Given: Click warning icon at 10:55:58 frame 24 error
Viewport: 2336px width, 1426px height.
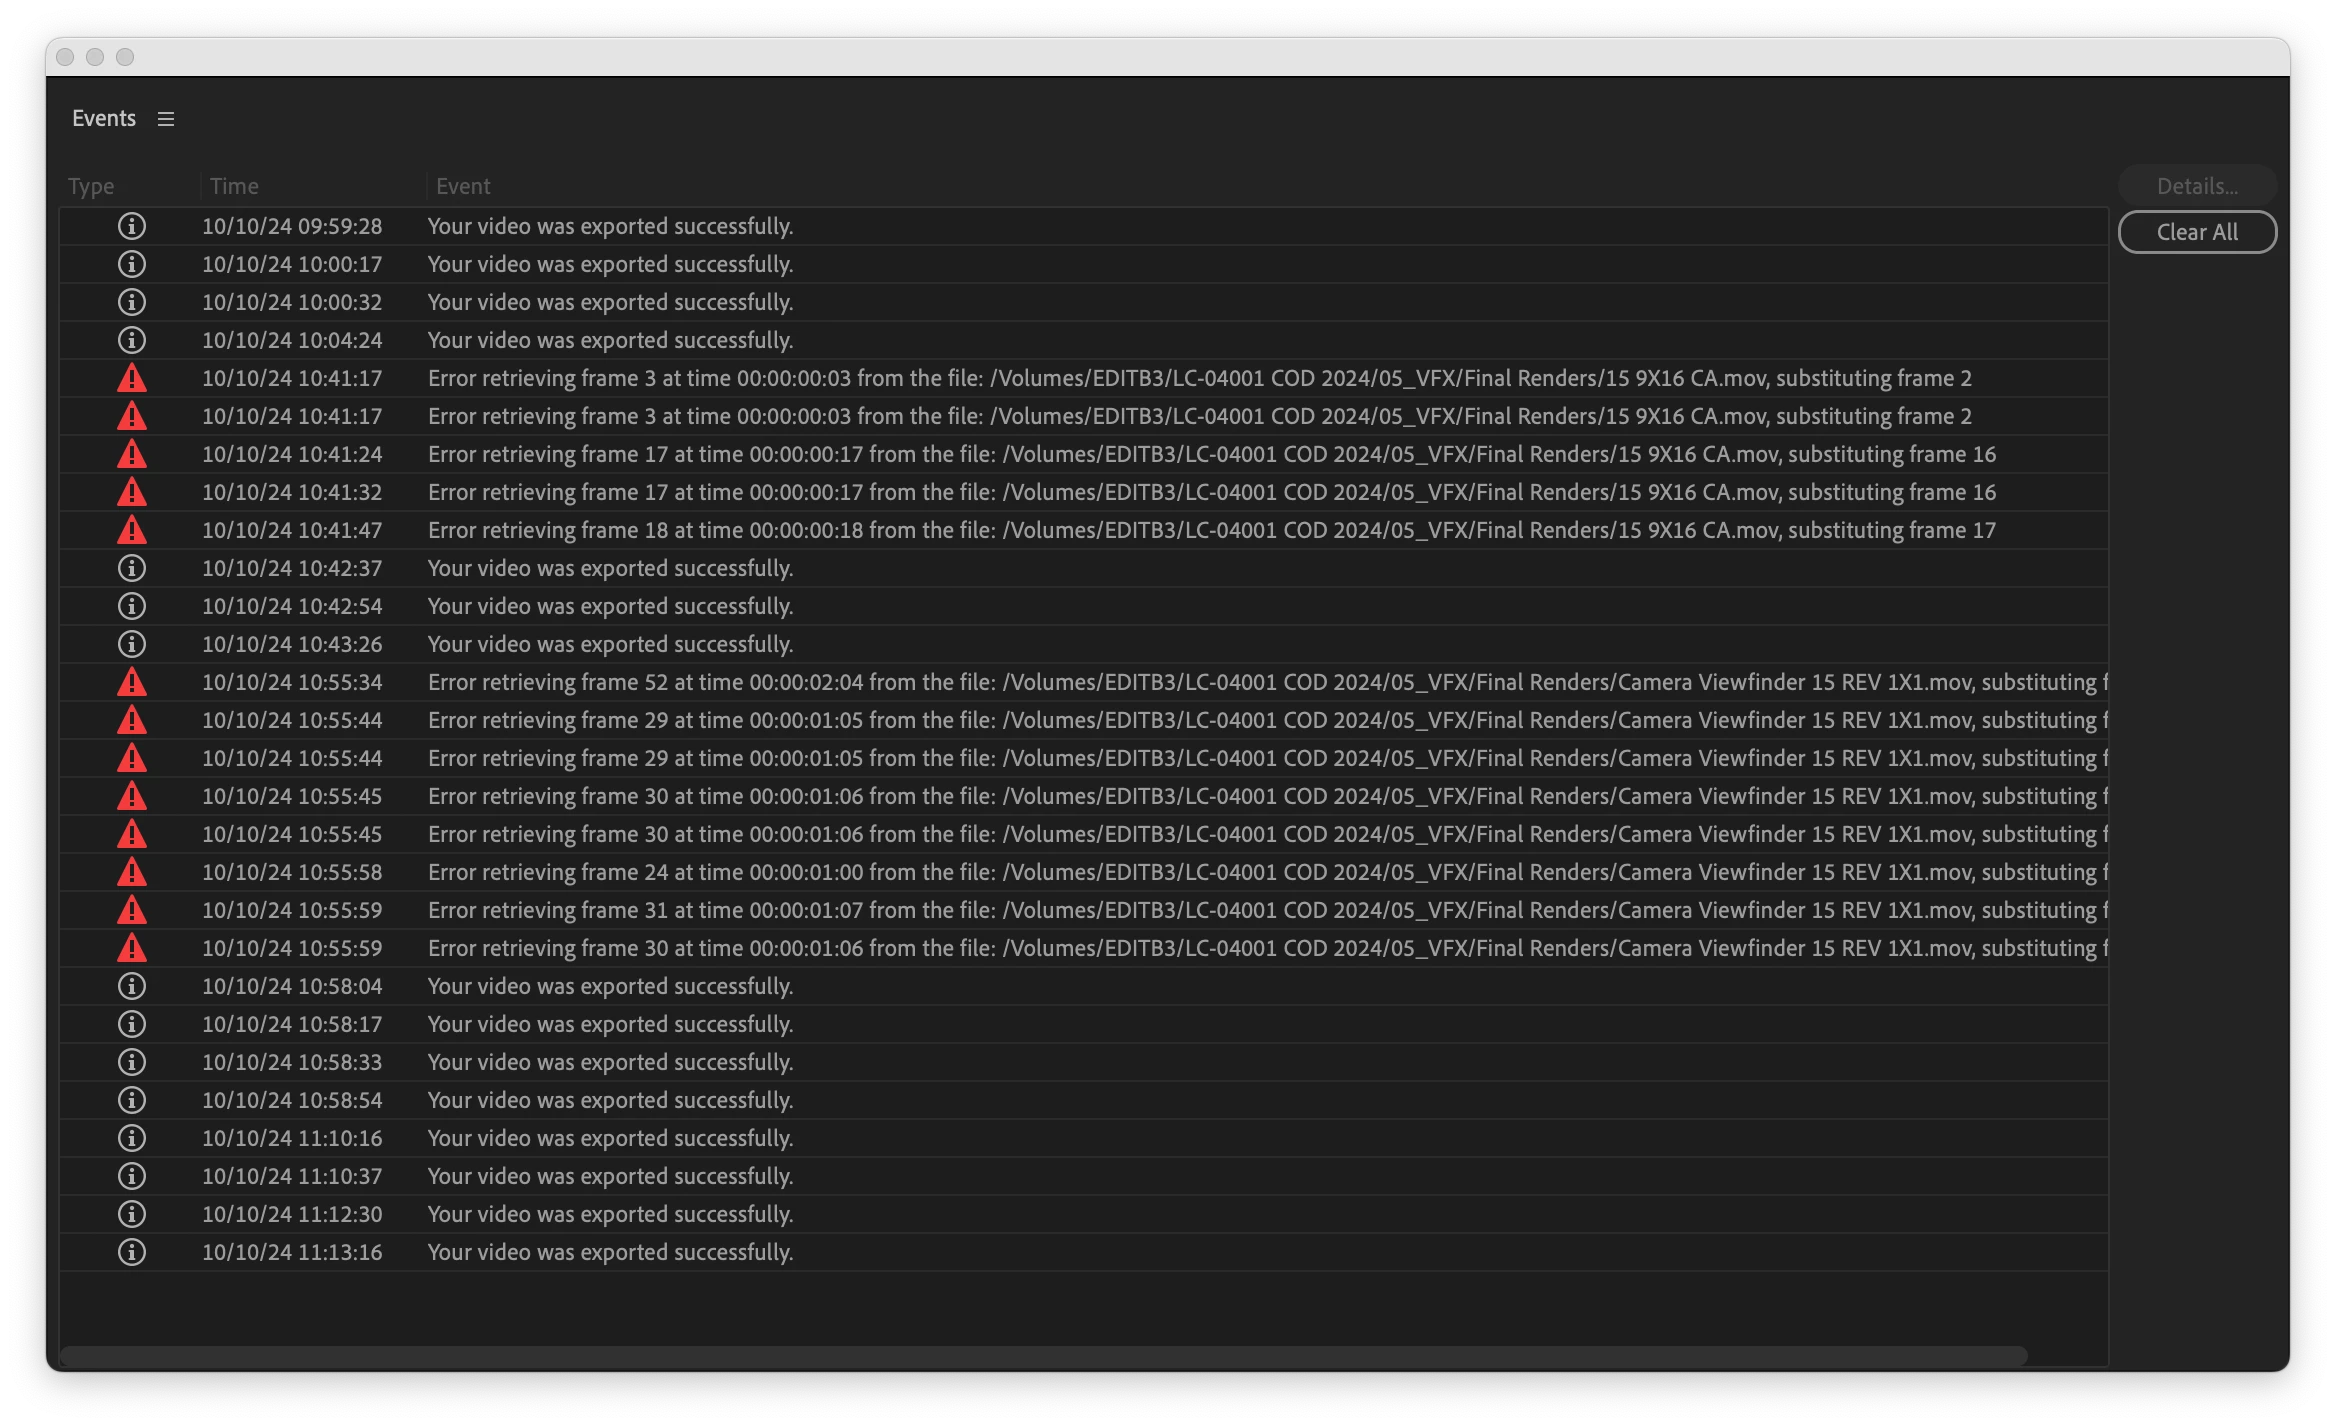Looking at the screenshot, I should click(x=131, y=872).
